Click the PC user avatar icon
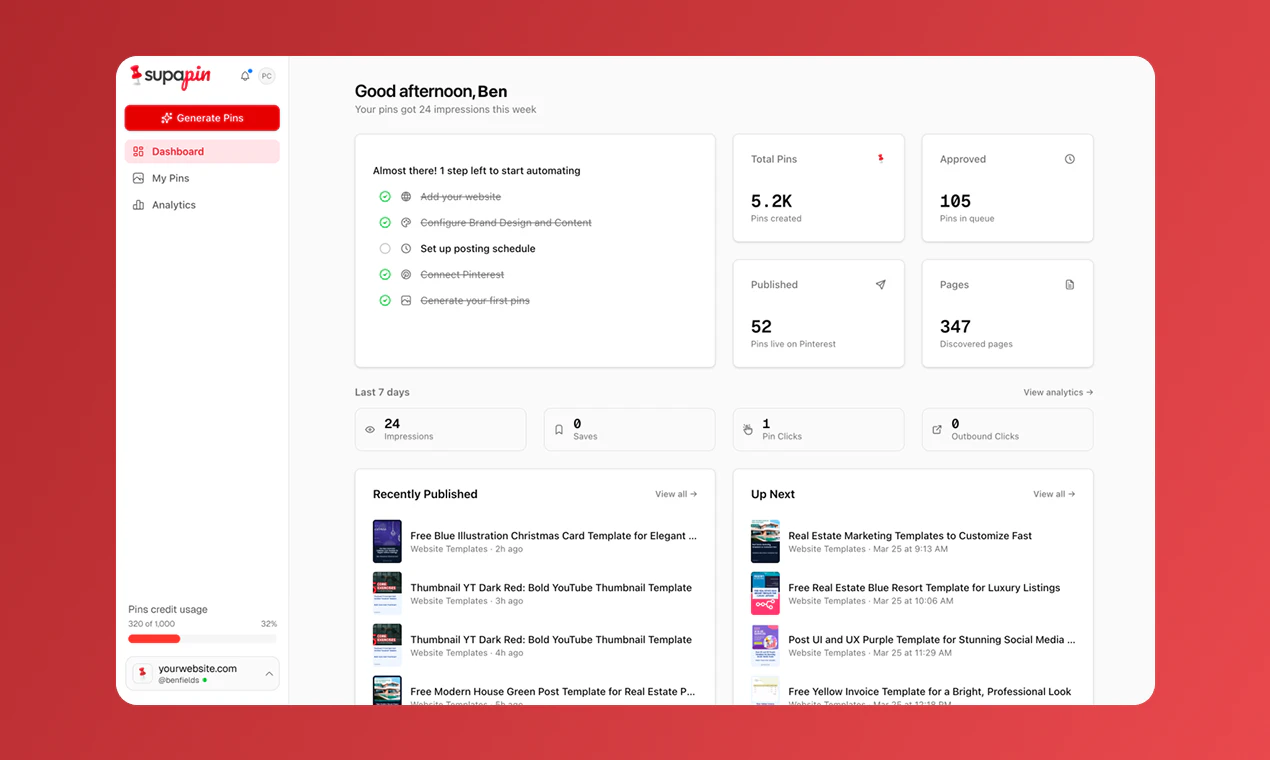 266,76
